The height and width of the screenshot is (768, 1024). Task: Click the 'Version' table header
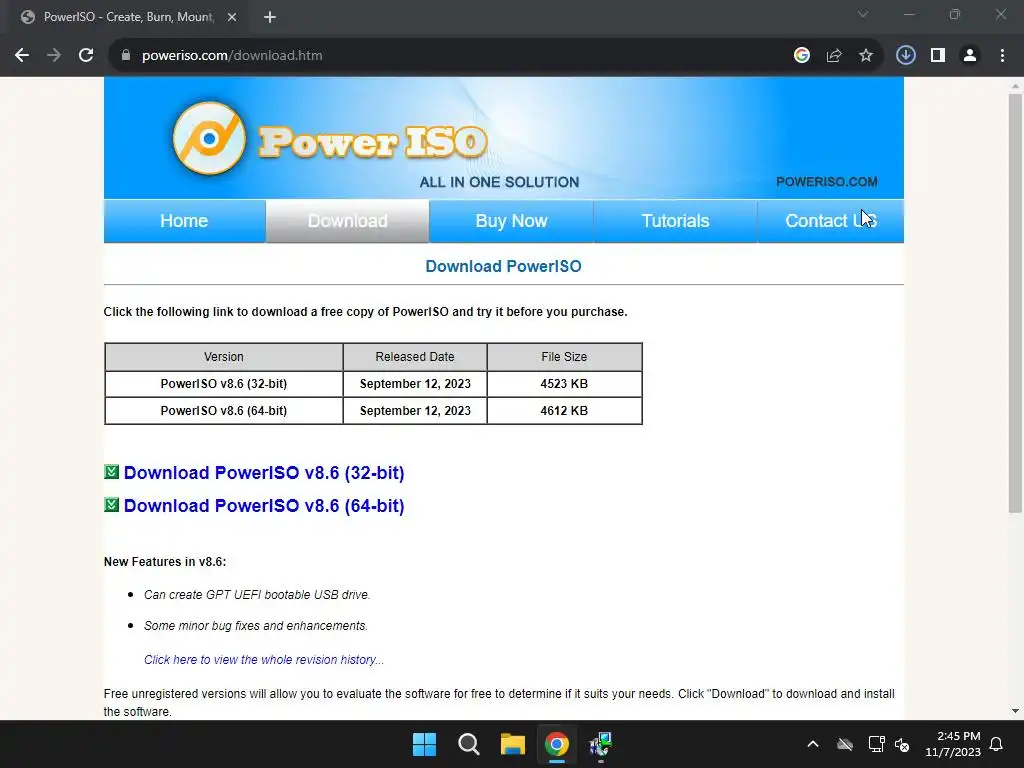click(223, 357)
